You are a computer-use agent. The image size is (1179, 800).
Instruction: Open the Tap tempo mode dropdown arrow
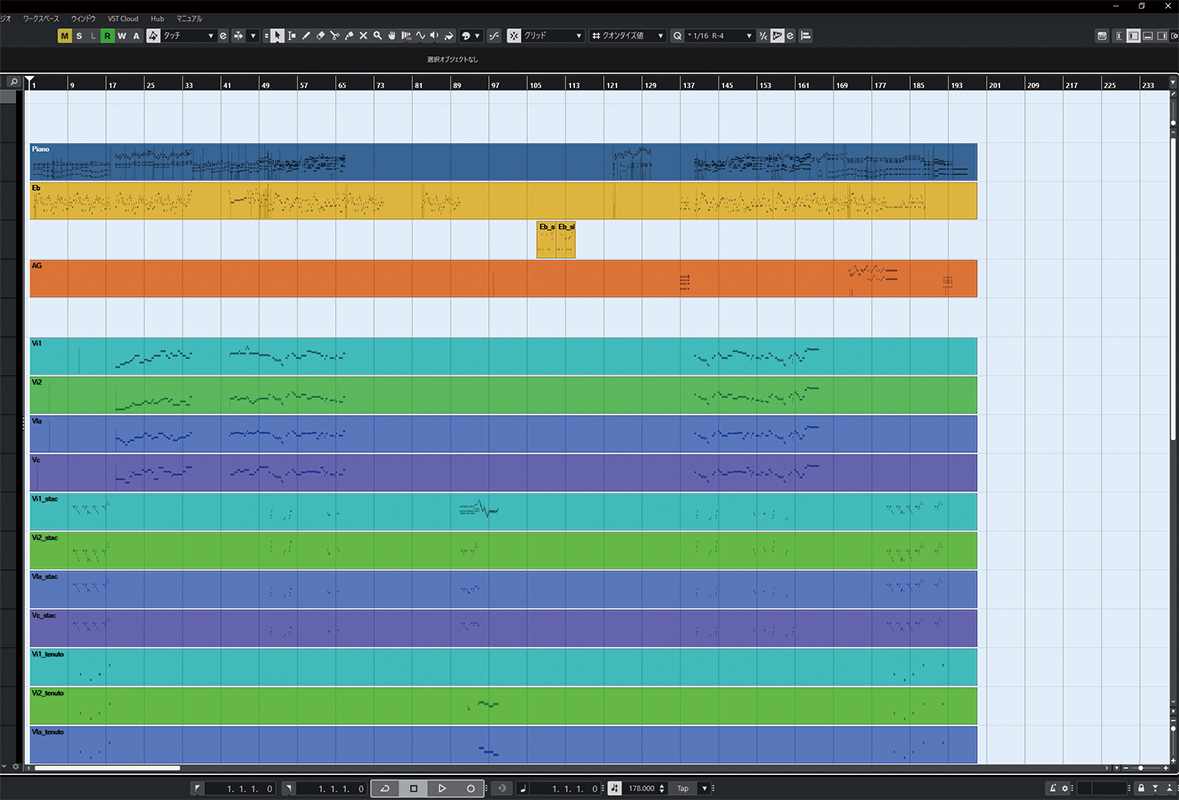pyautogui.click(x=705, y=788)
